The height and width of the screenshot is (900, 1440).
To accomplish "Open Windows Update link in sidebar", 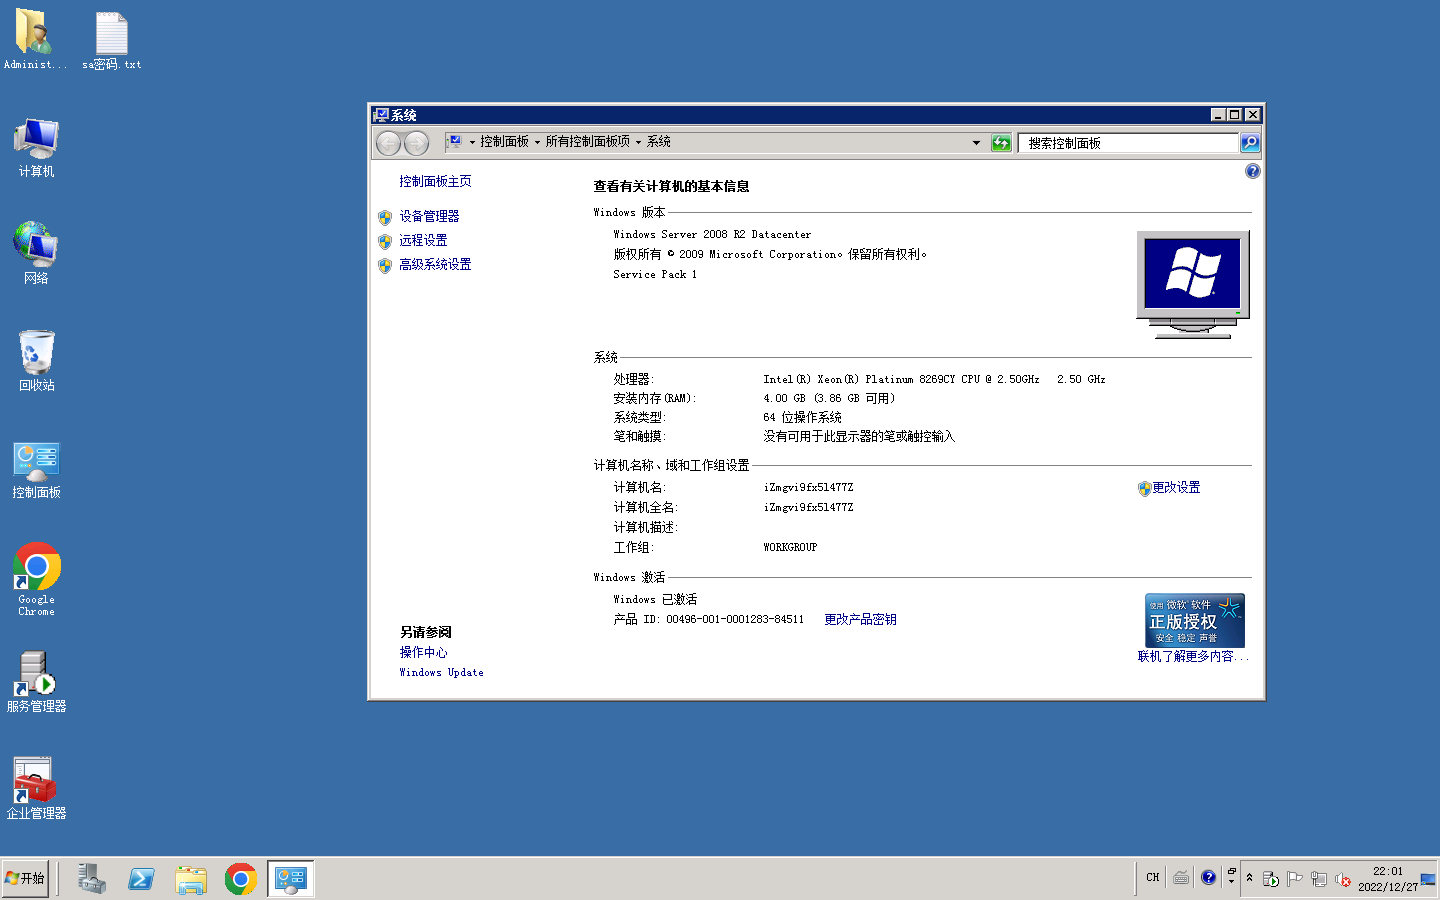I will click(x=441, y=672).
